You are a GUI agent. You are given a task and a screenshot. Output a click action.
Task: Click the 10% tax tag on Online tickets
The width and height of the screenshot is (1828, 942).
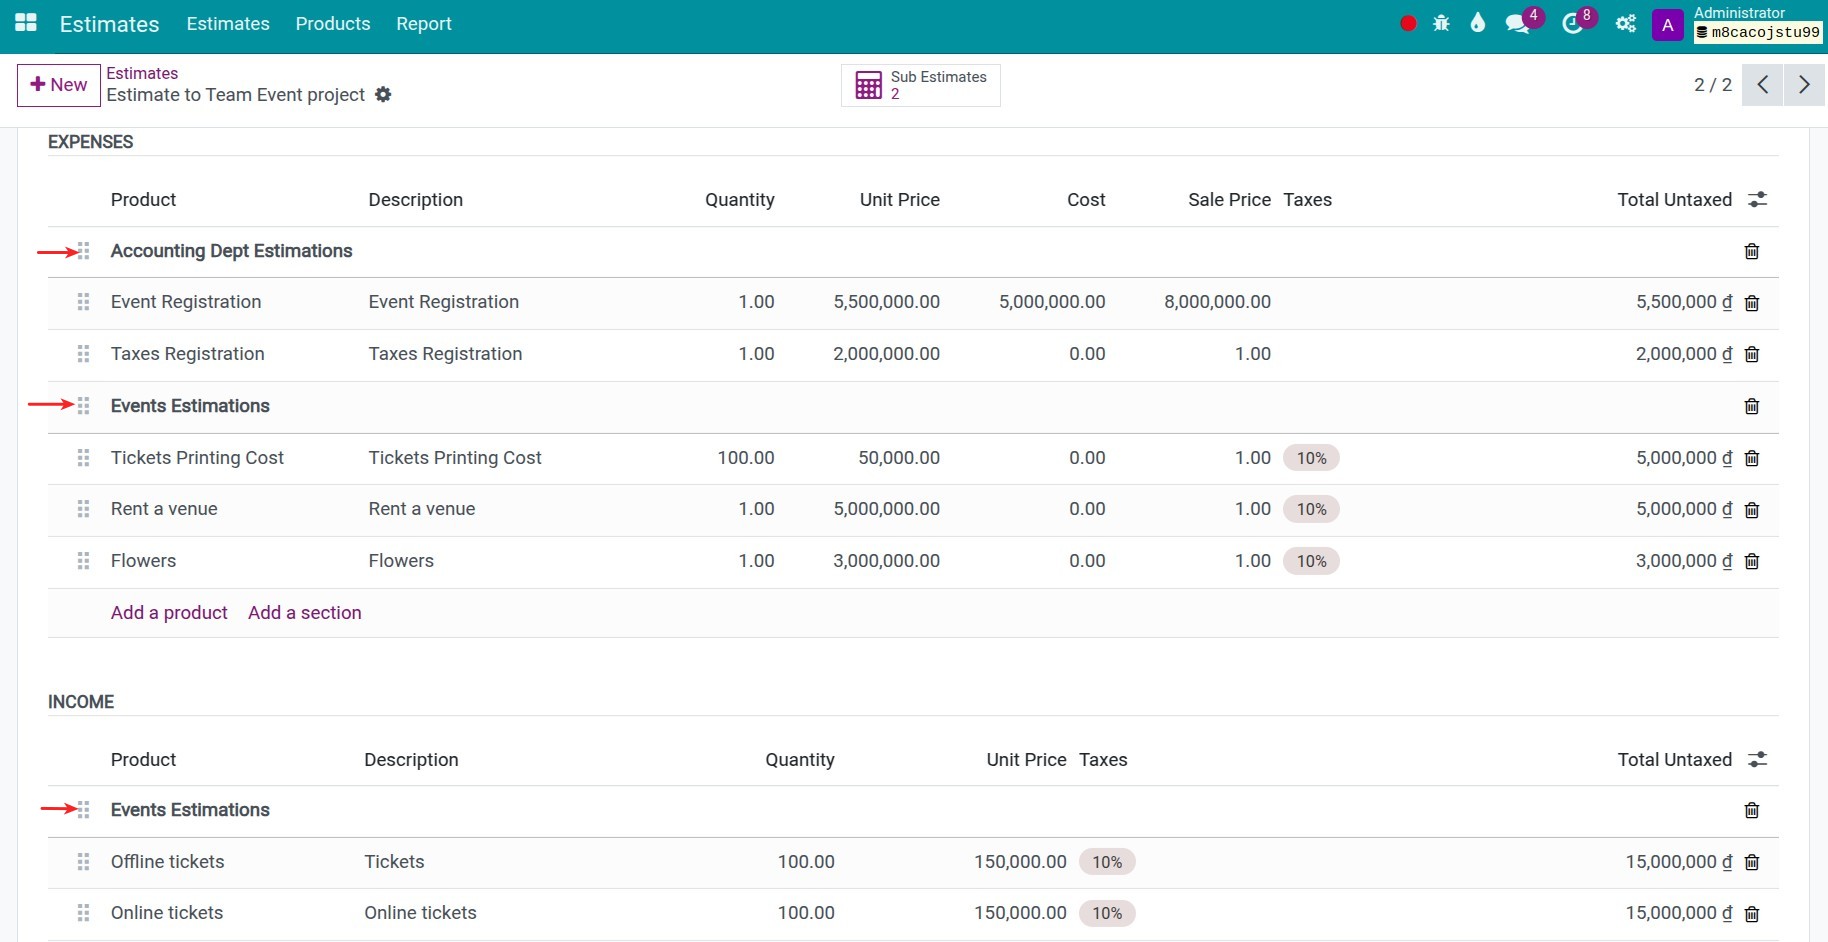pyautogui.click(x=1107, y=913)
